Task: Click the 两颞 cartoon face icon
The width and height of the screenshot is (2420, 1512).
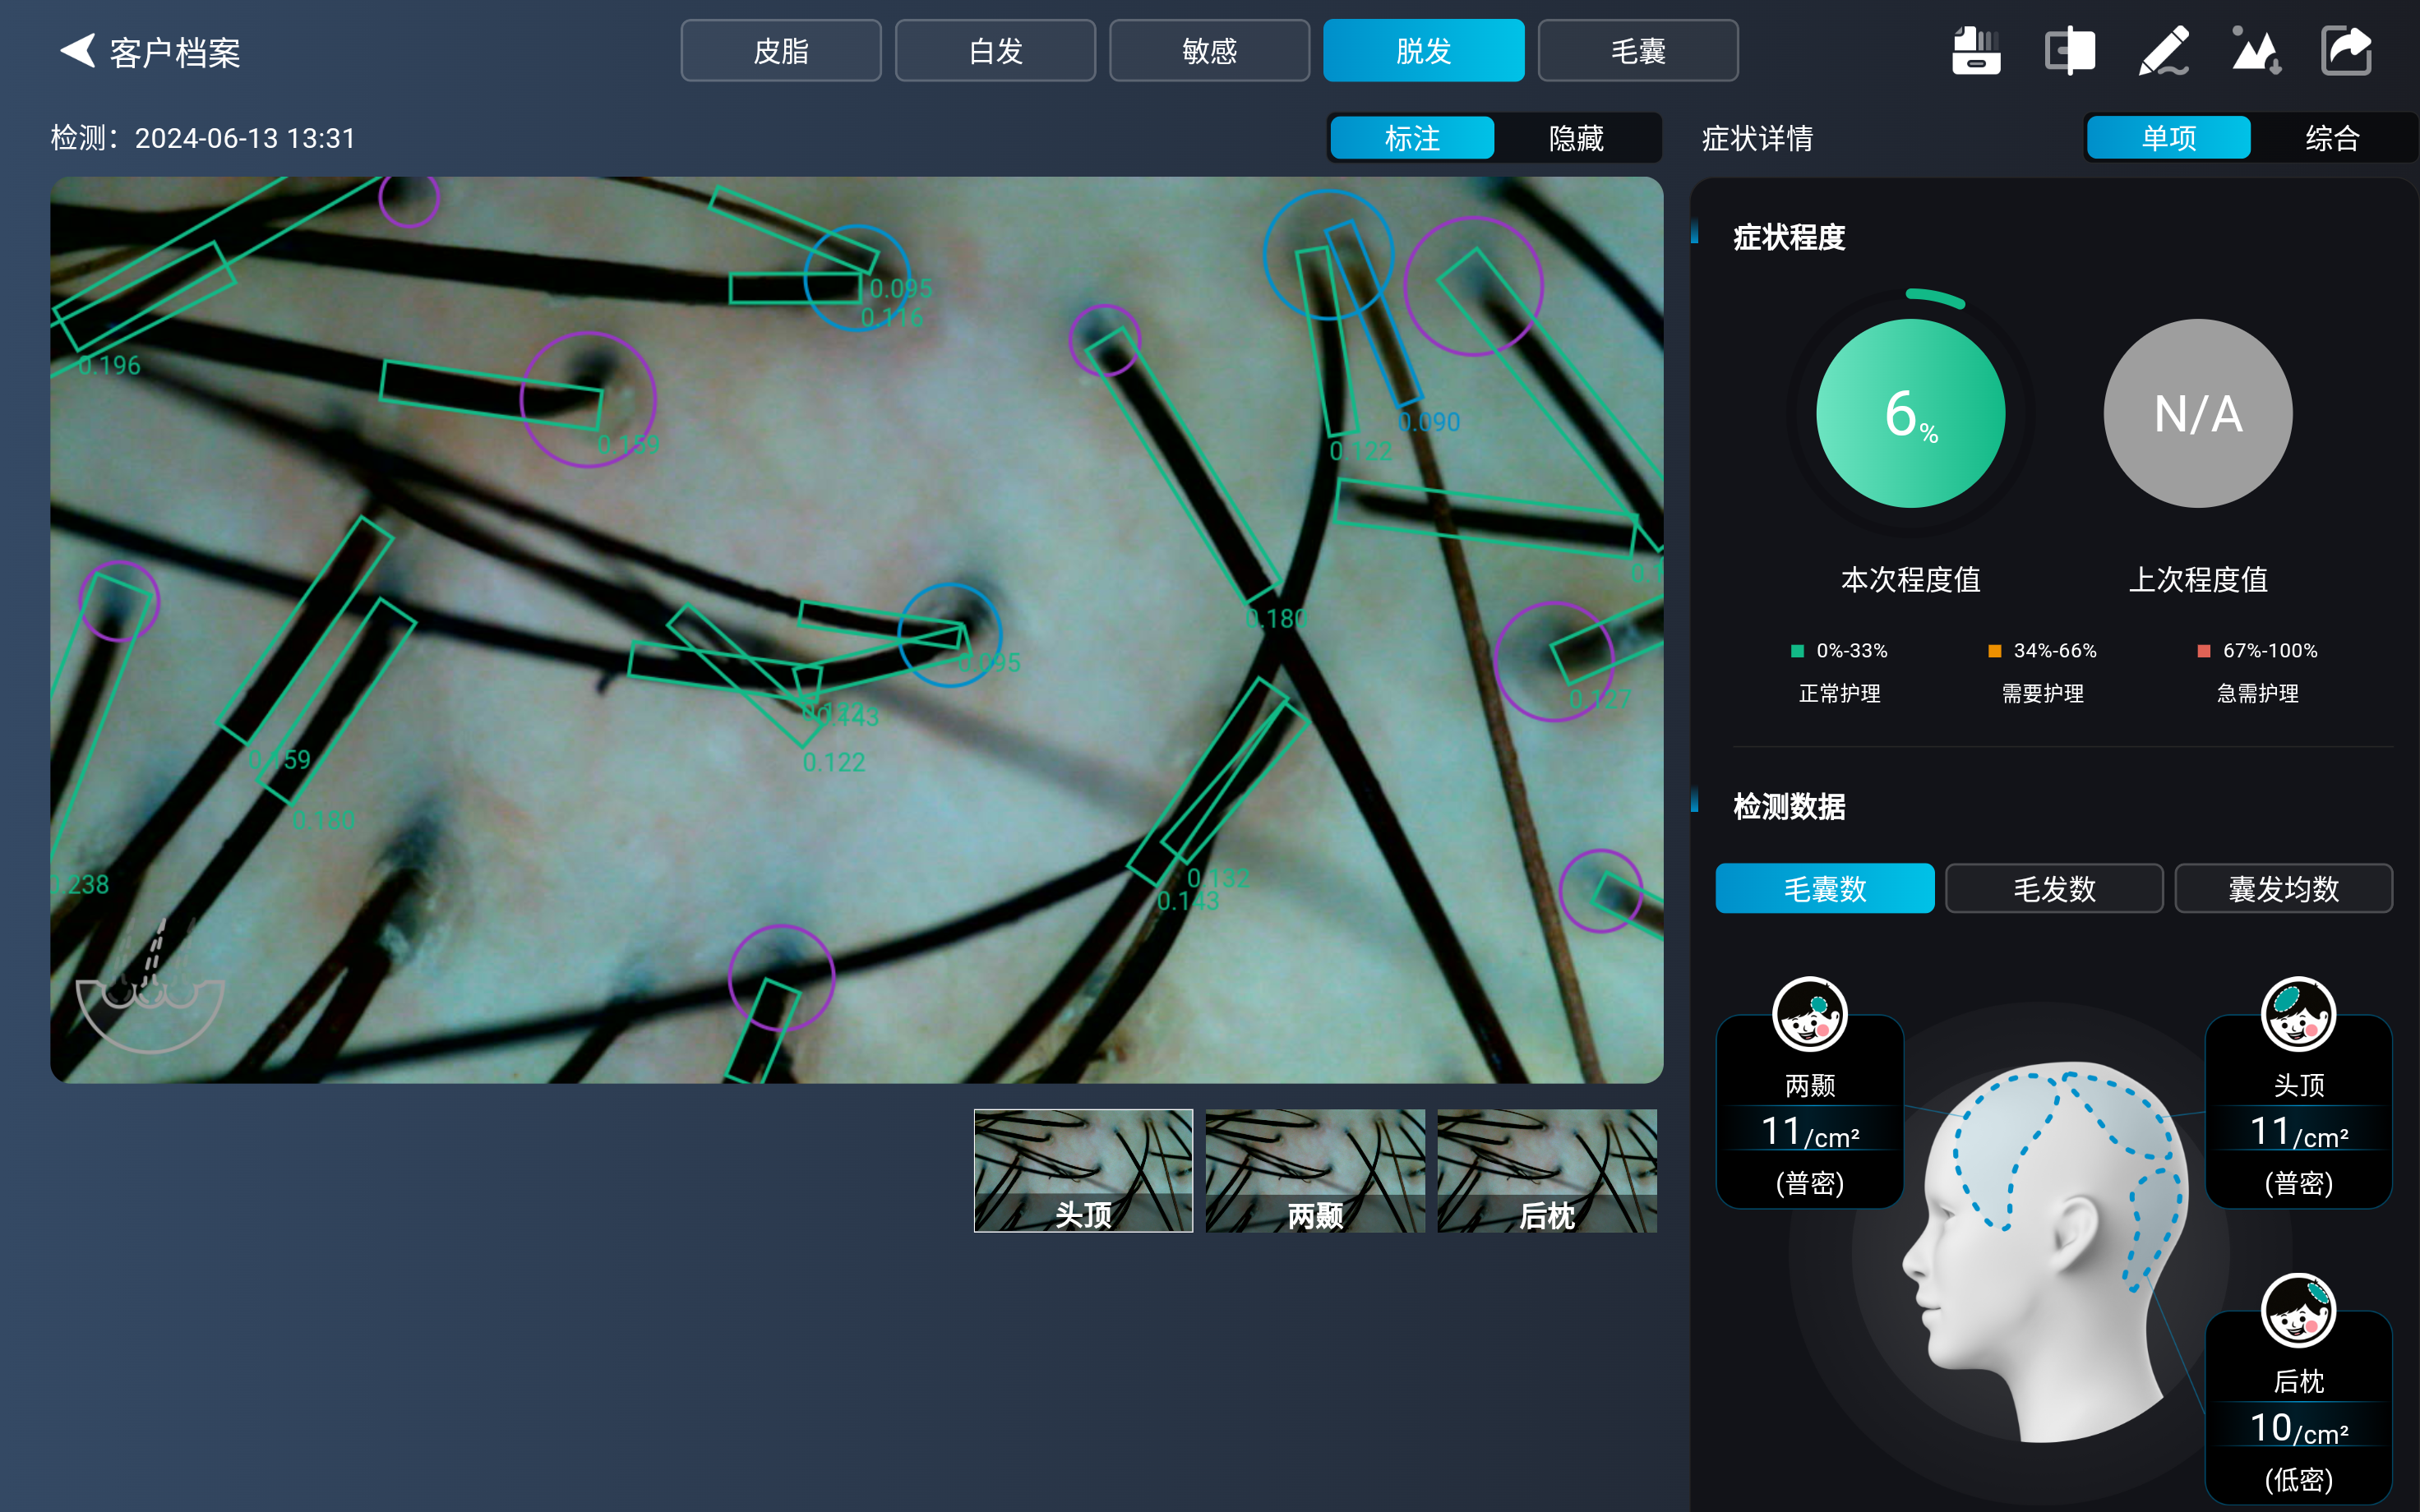Action: pos(1809,1014)
